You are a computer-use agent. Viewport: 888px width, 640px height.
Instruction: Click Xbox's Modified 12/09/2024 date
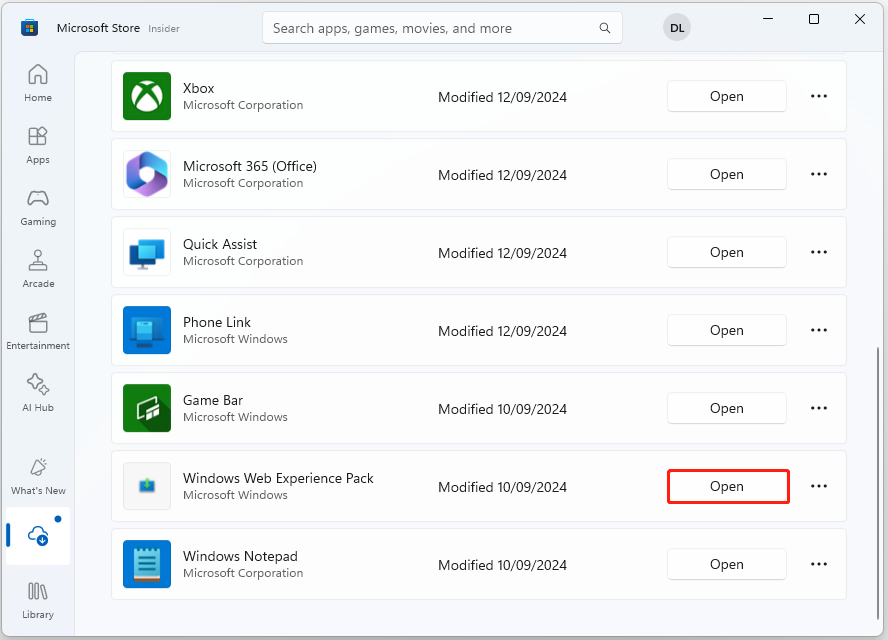point(502,97)
